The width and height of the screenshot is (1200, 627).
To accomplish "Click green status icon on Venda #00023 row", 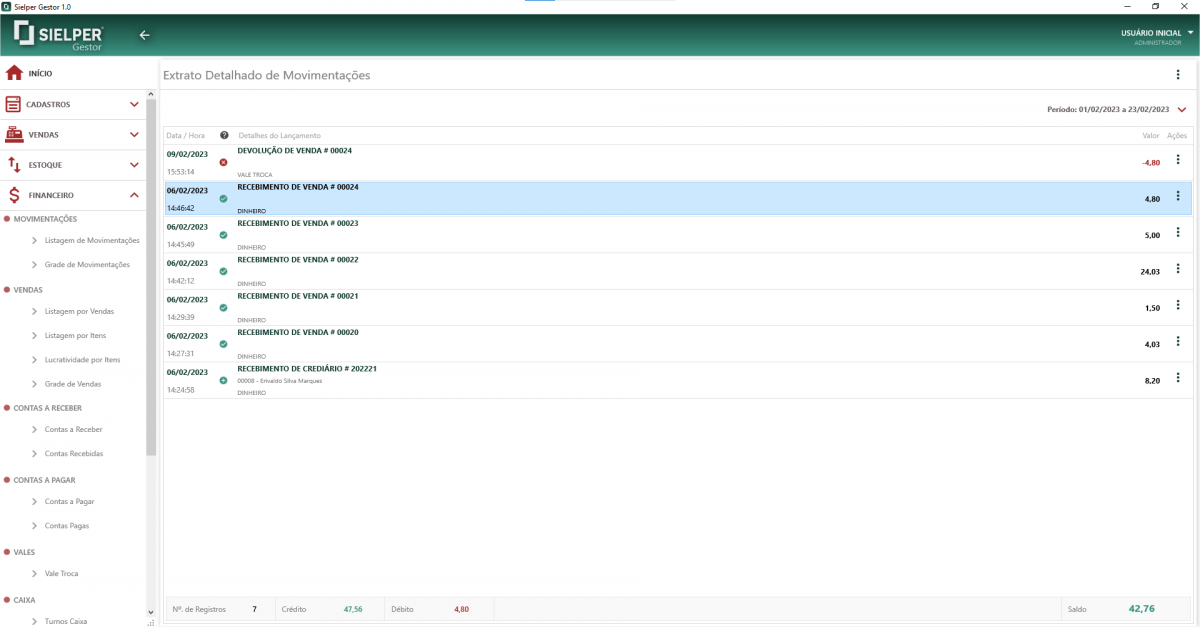I will 223,235.
